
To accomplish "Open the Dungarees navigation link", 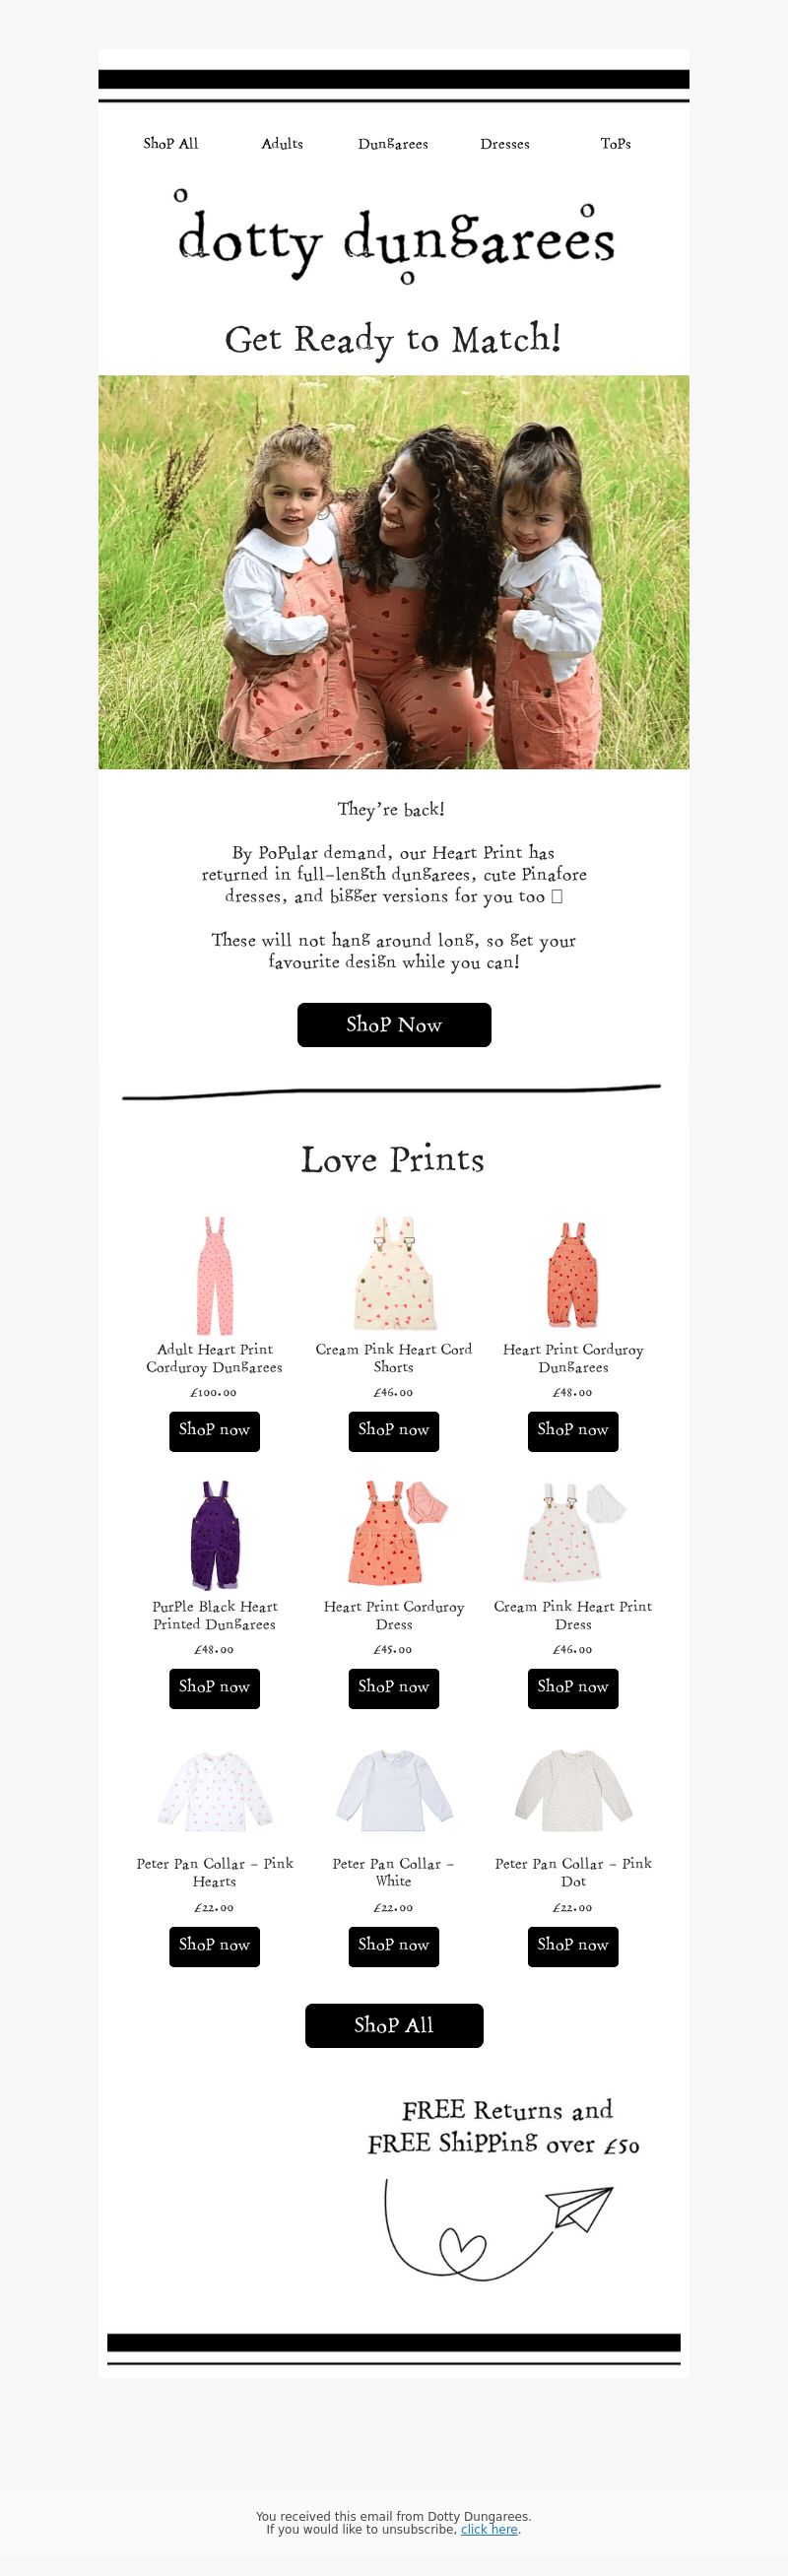I will [x=393, y=144].
